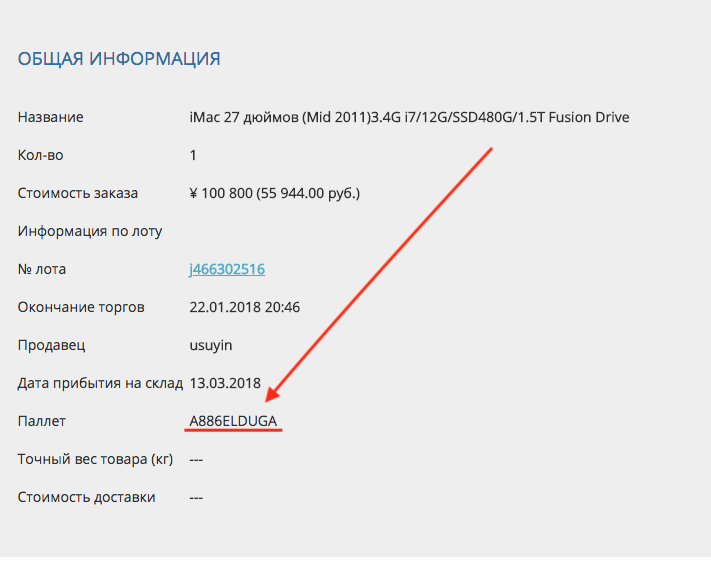Click the ОБЩАЯ ИНФОРМАЦИЯ section heading

click(x=119, y=59)
